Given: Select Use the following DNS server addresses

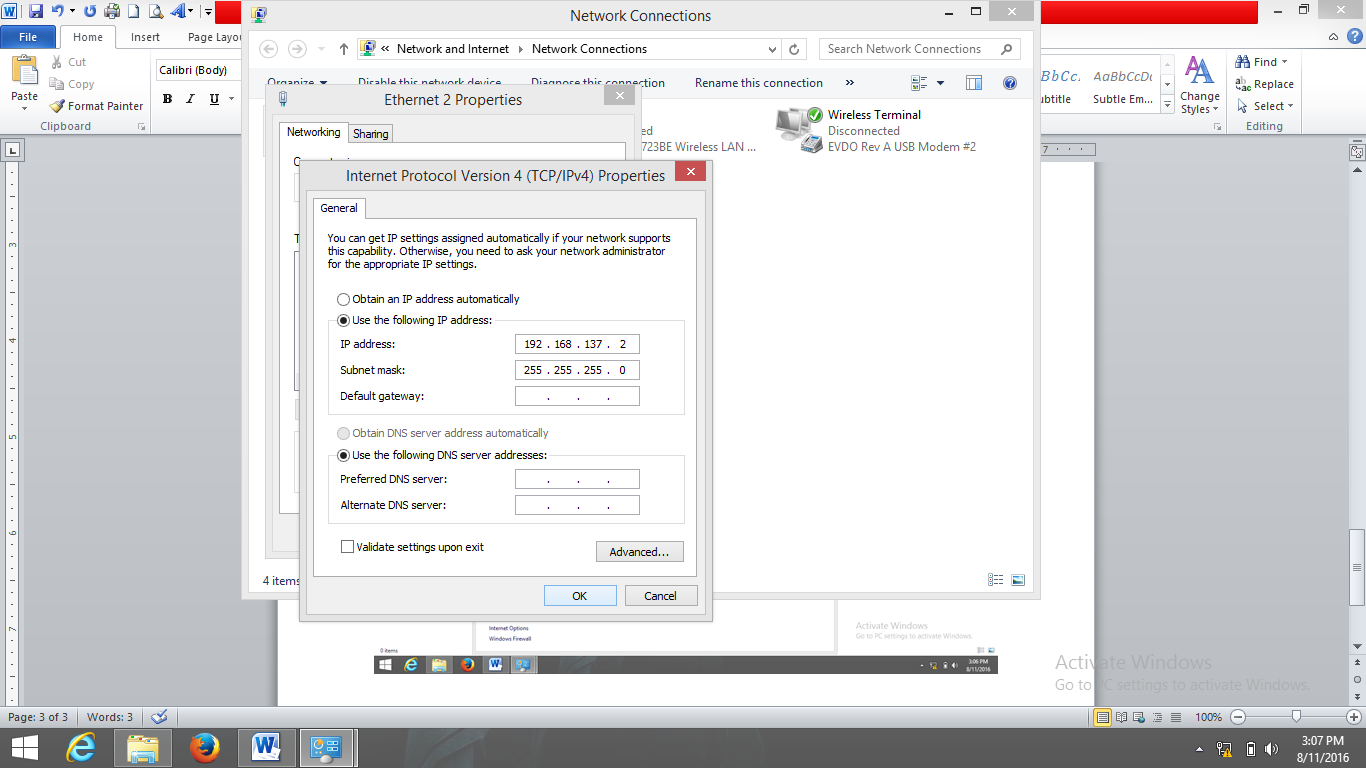Looking at the screenshot, I should click(343, 454).
